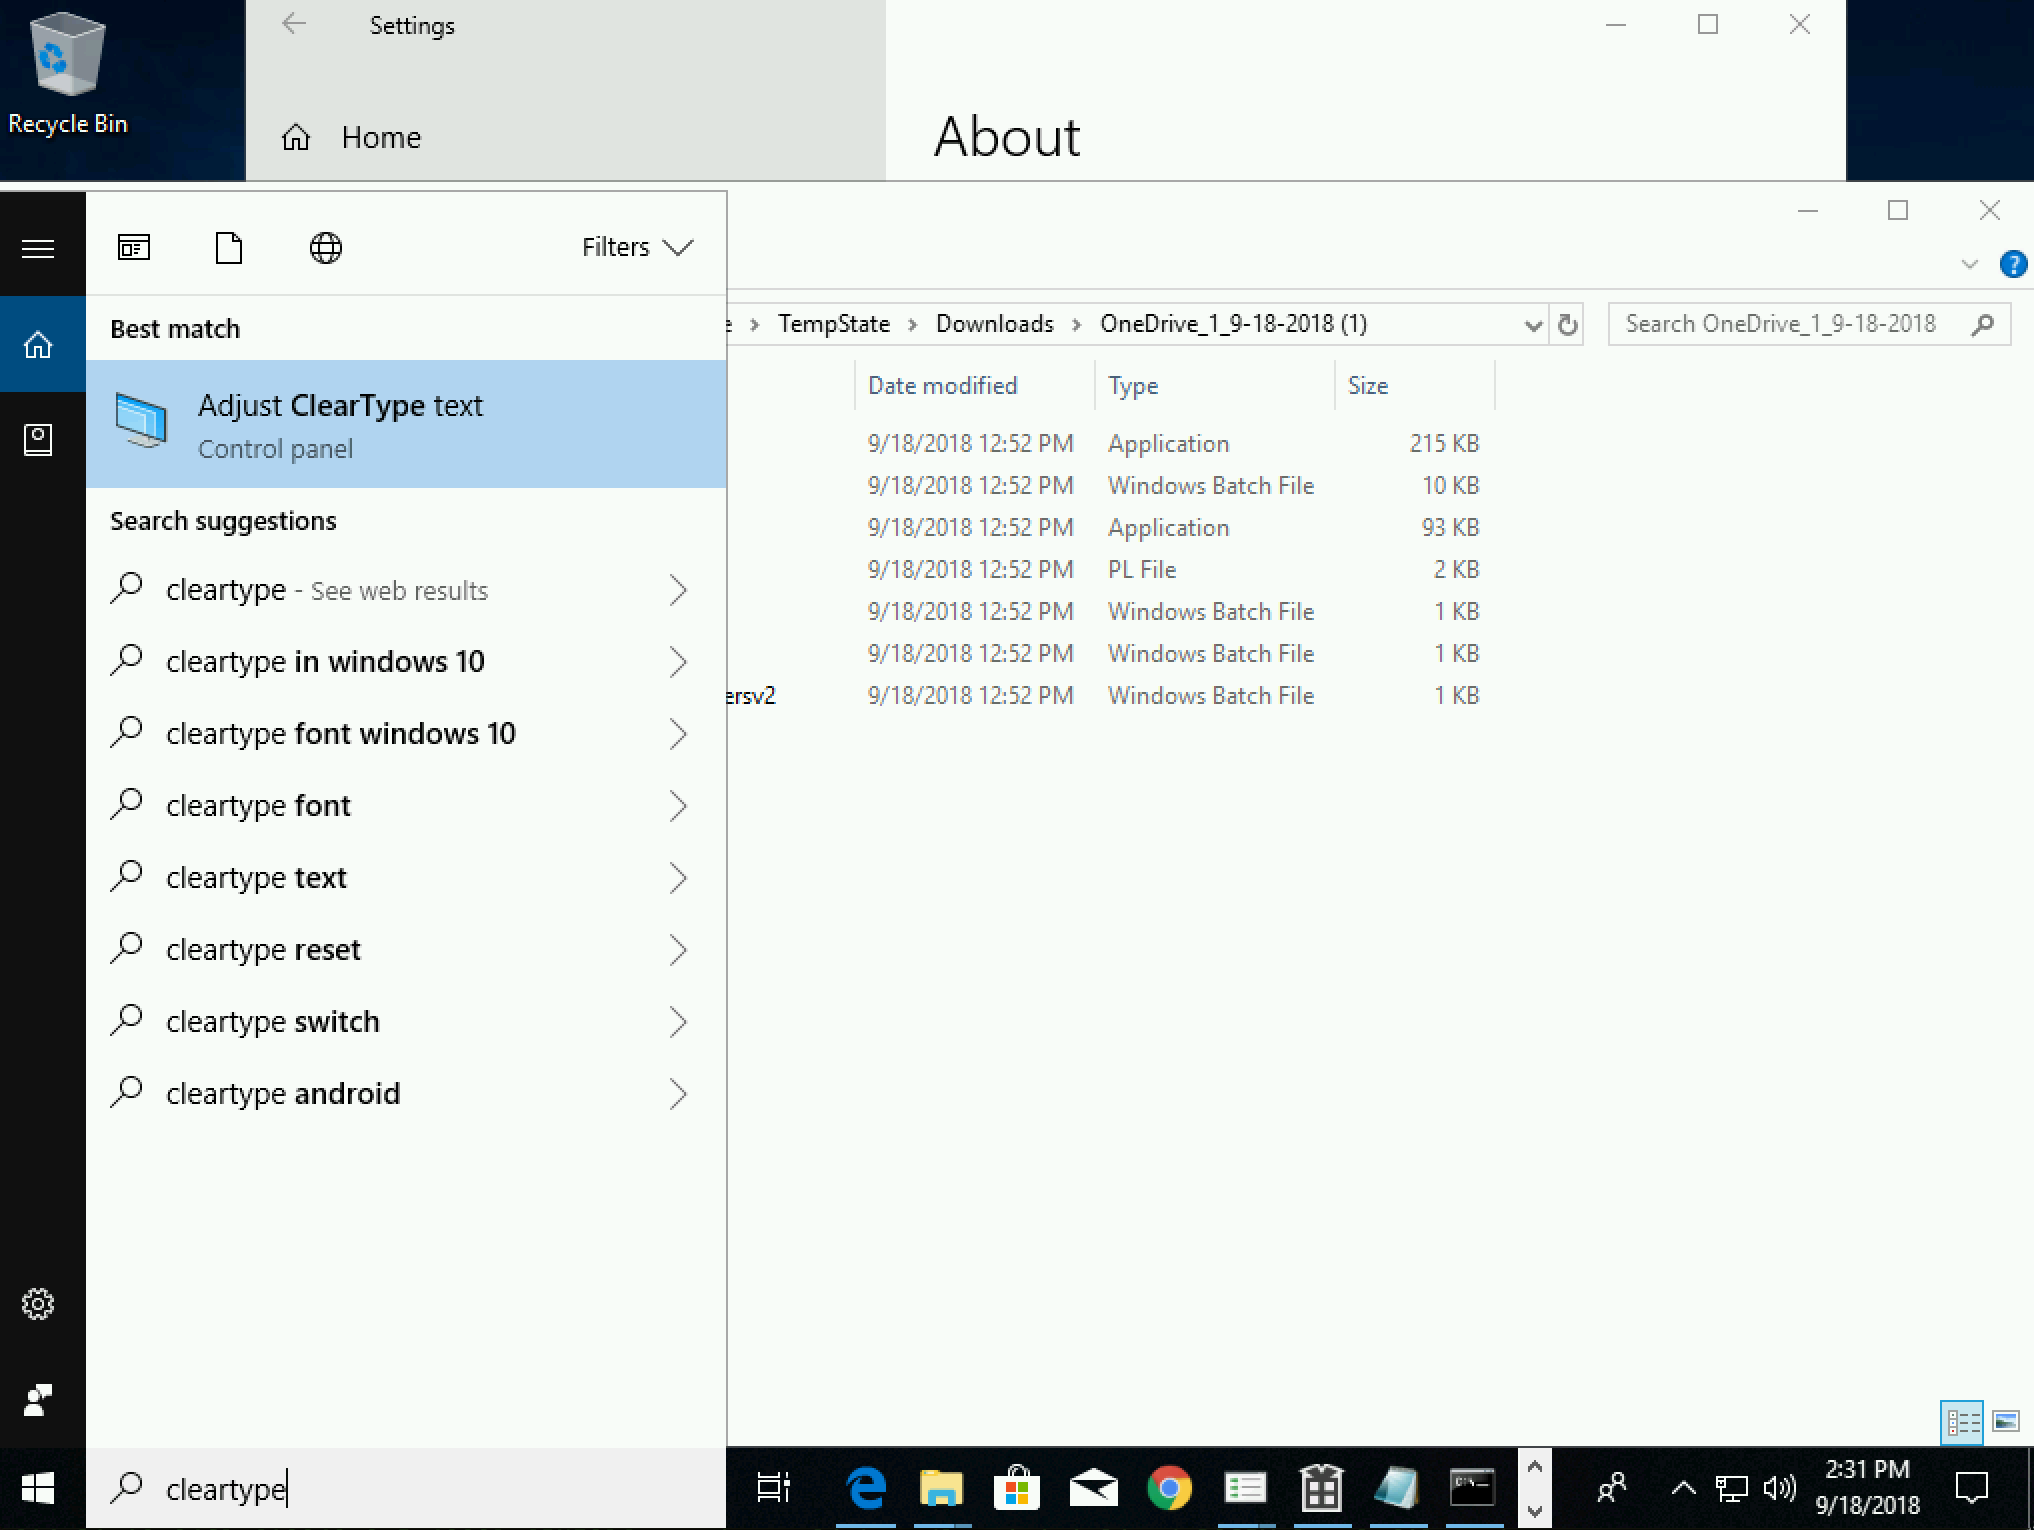
Task: Expand the cleartype font suggestion arrow
Action: point(681,805)
